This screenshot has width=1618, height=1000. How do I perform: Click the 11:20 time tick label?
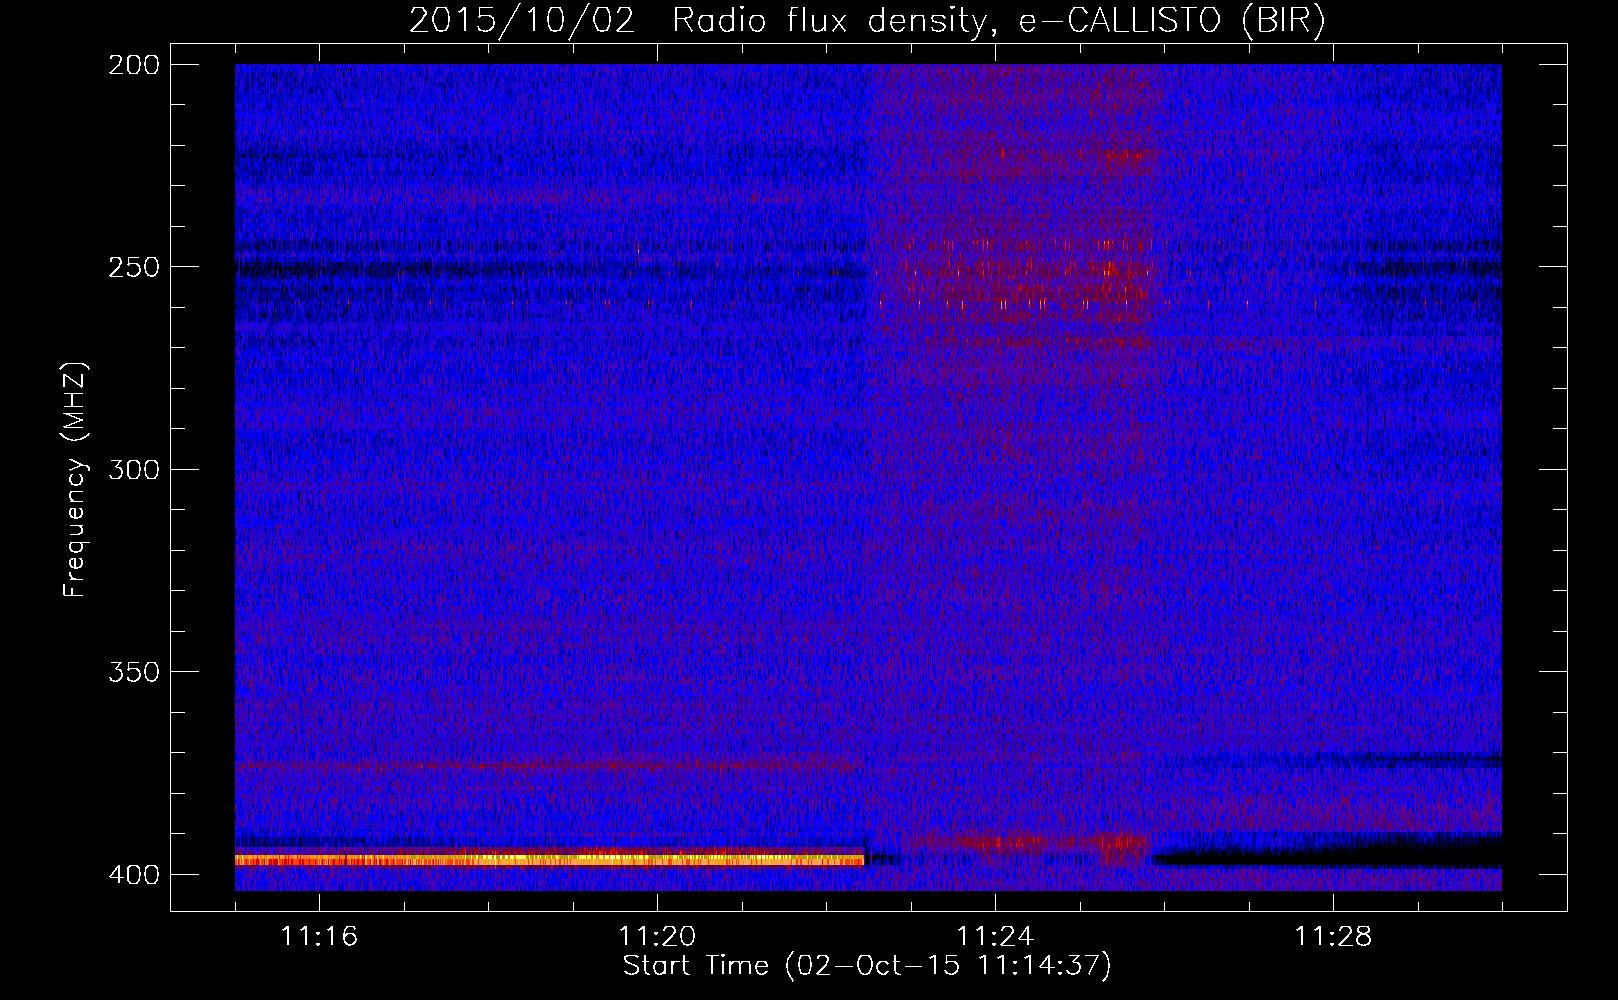click(x=657, y=937)
